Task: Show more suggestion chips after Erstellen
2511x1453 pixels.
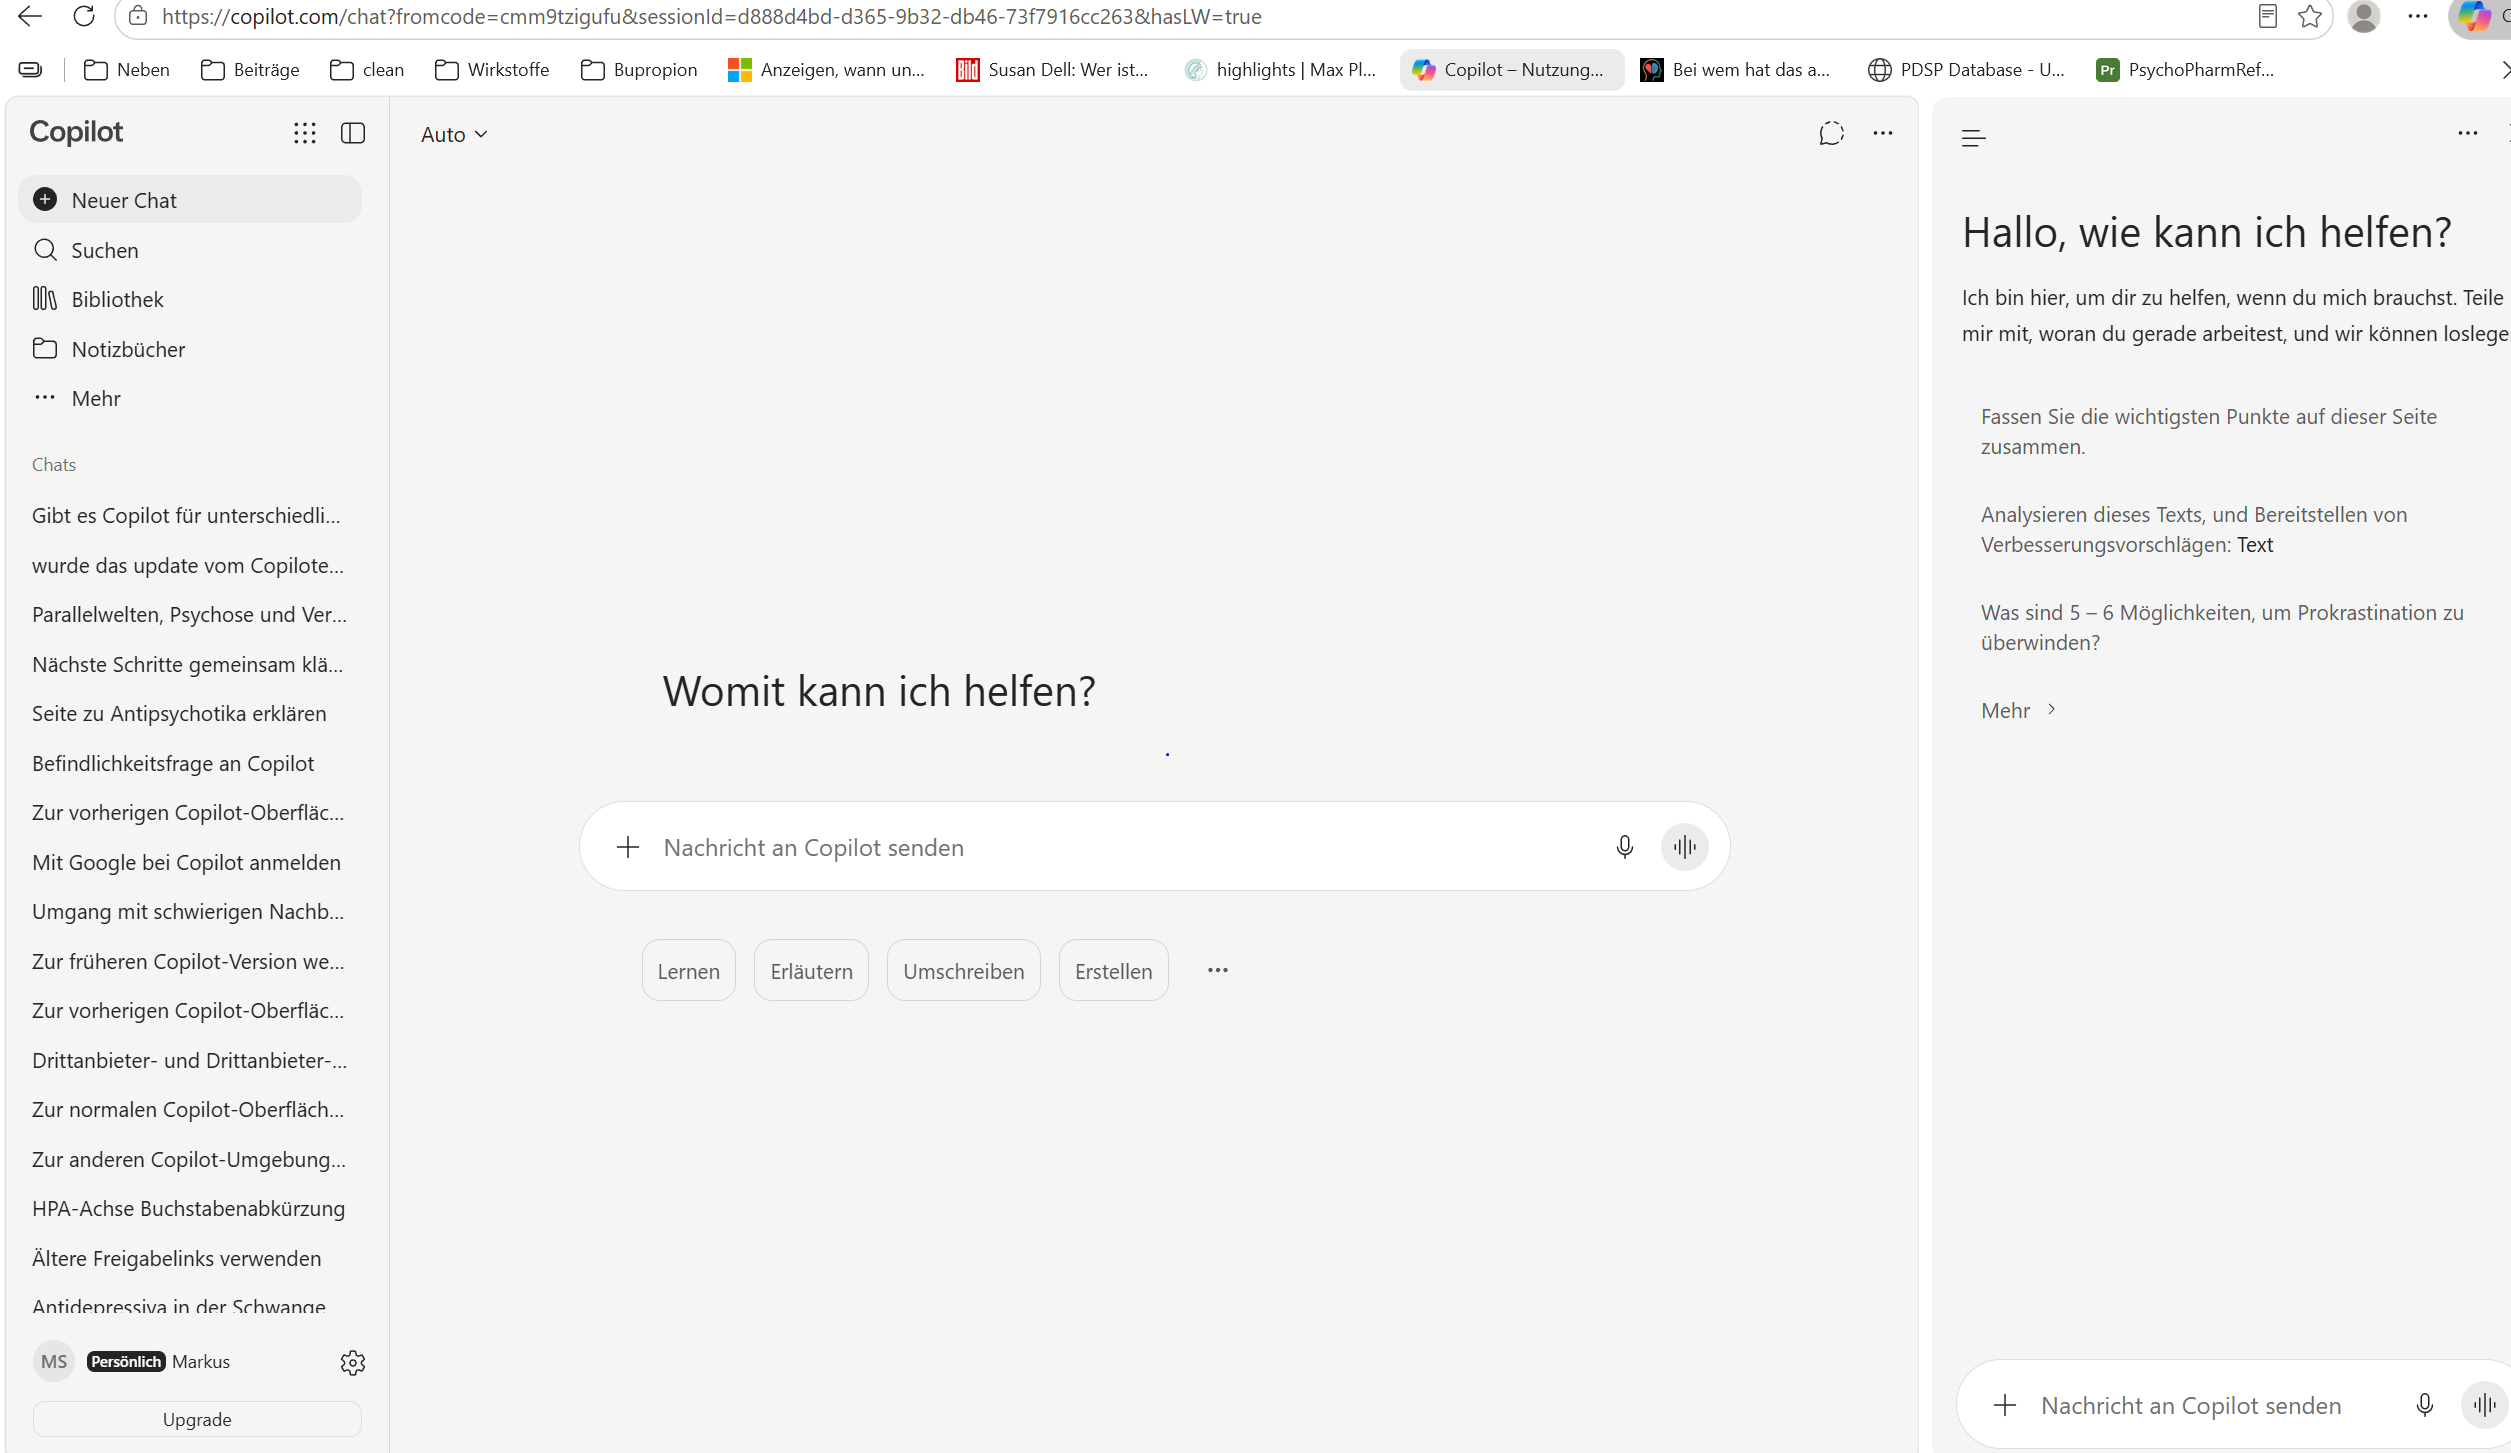Action: pos(1218,970)
